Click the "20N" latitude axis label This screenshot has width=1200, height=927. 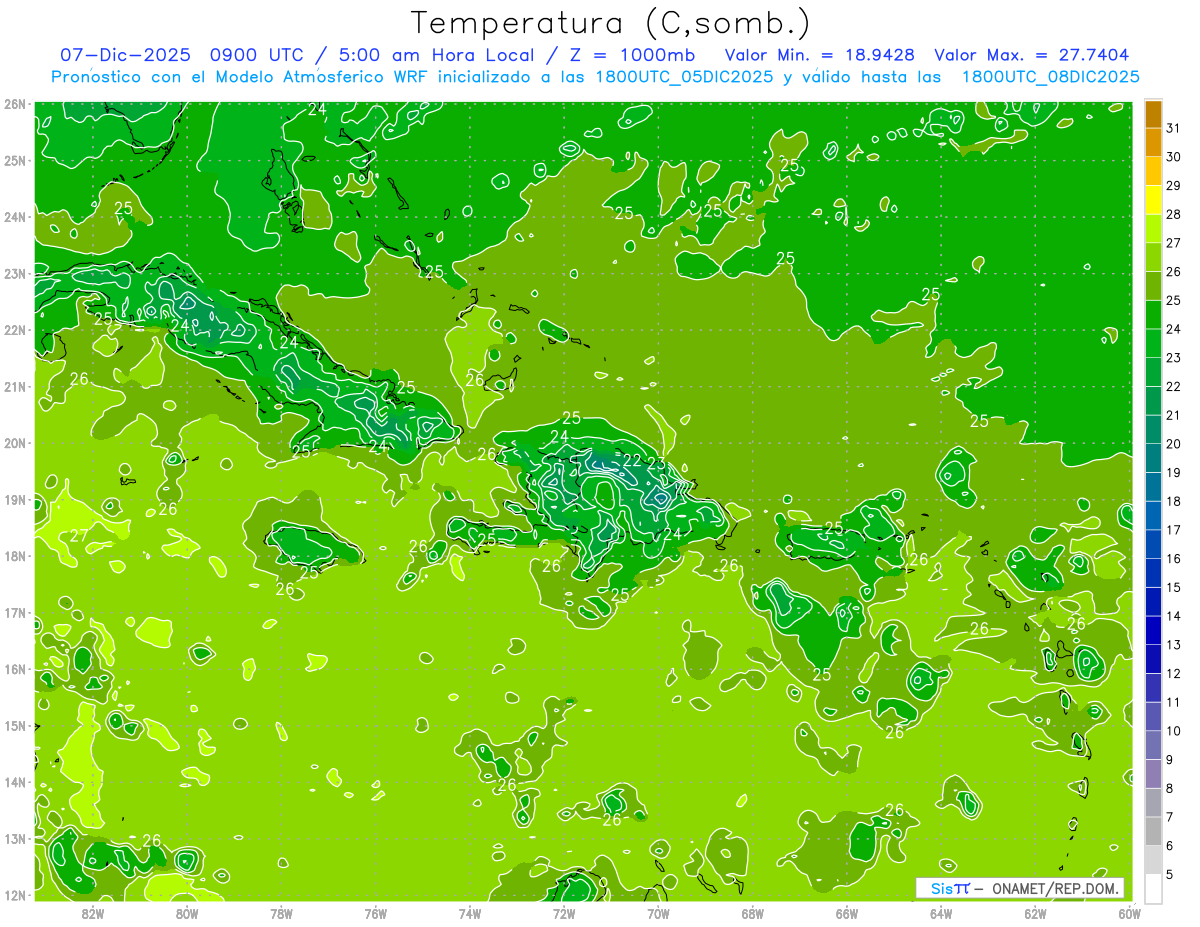pos(15,443)
